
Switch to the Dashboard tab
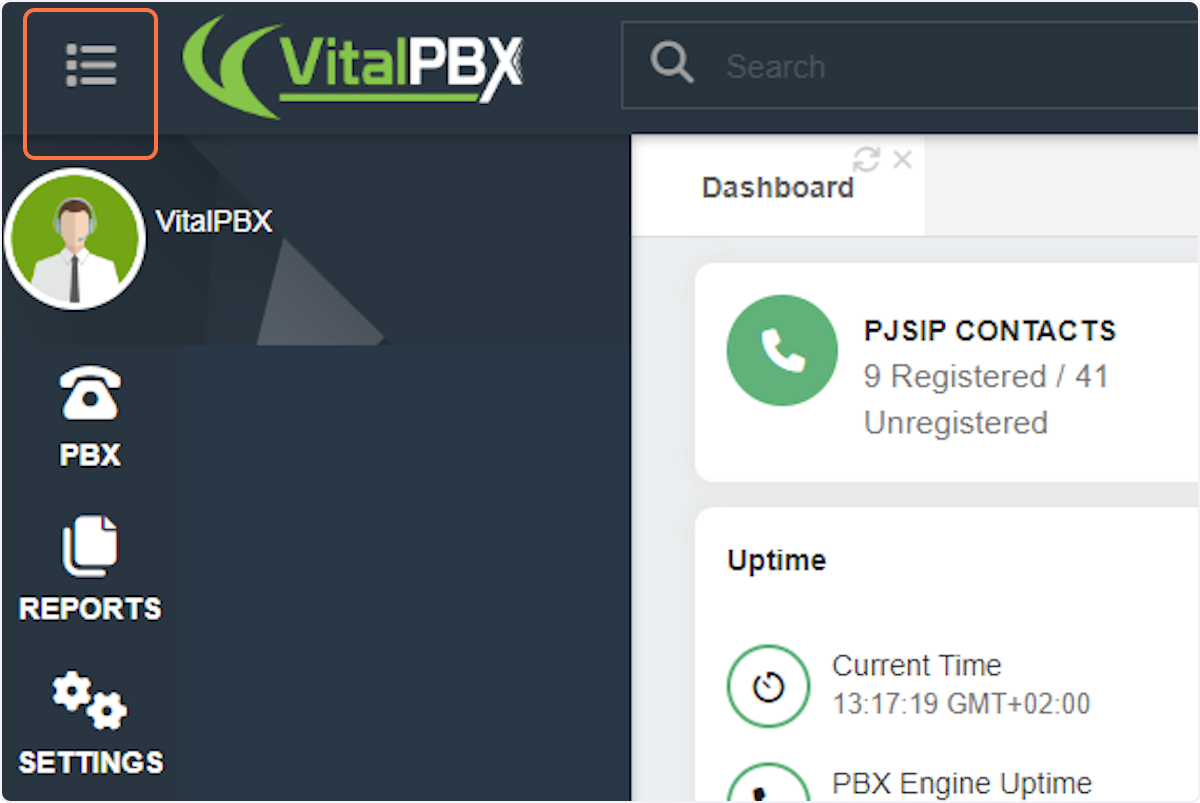tap(778, 188)
